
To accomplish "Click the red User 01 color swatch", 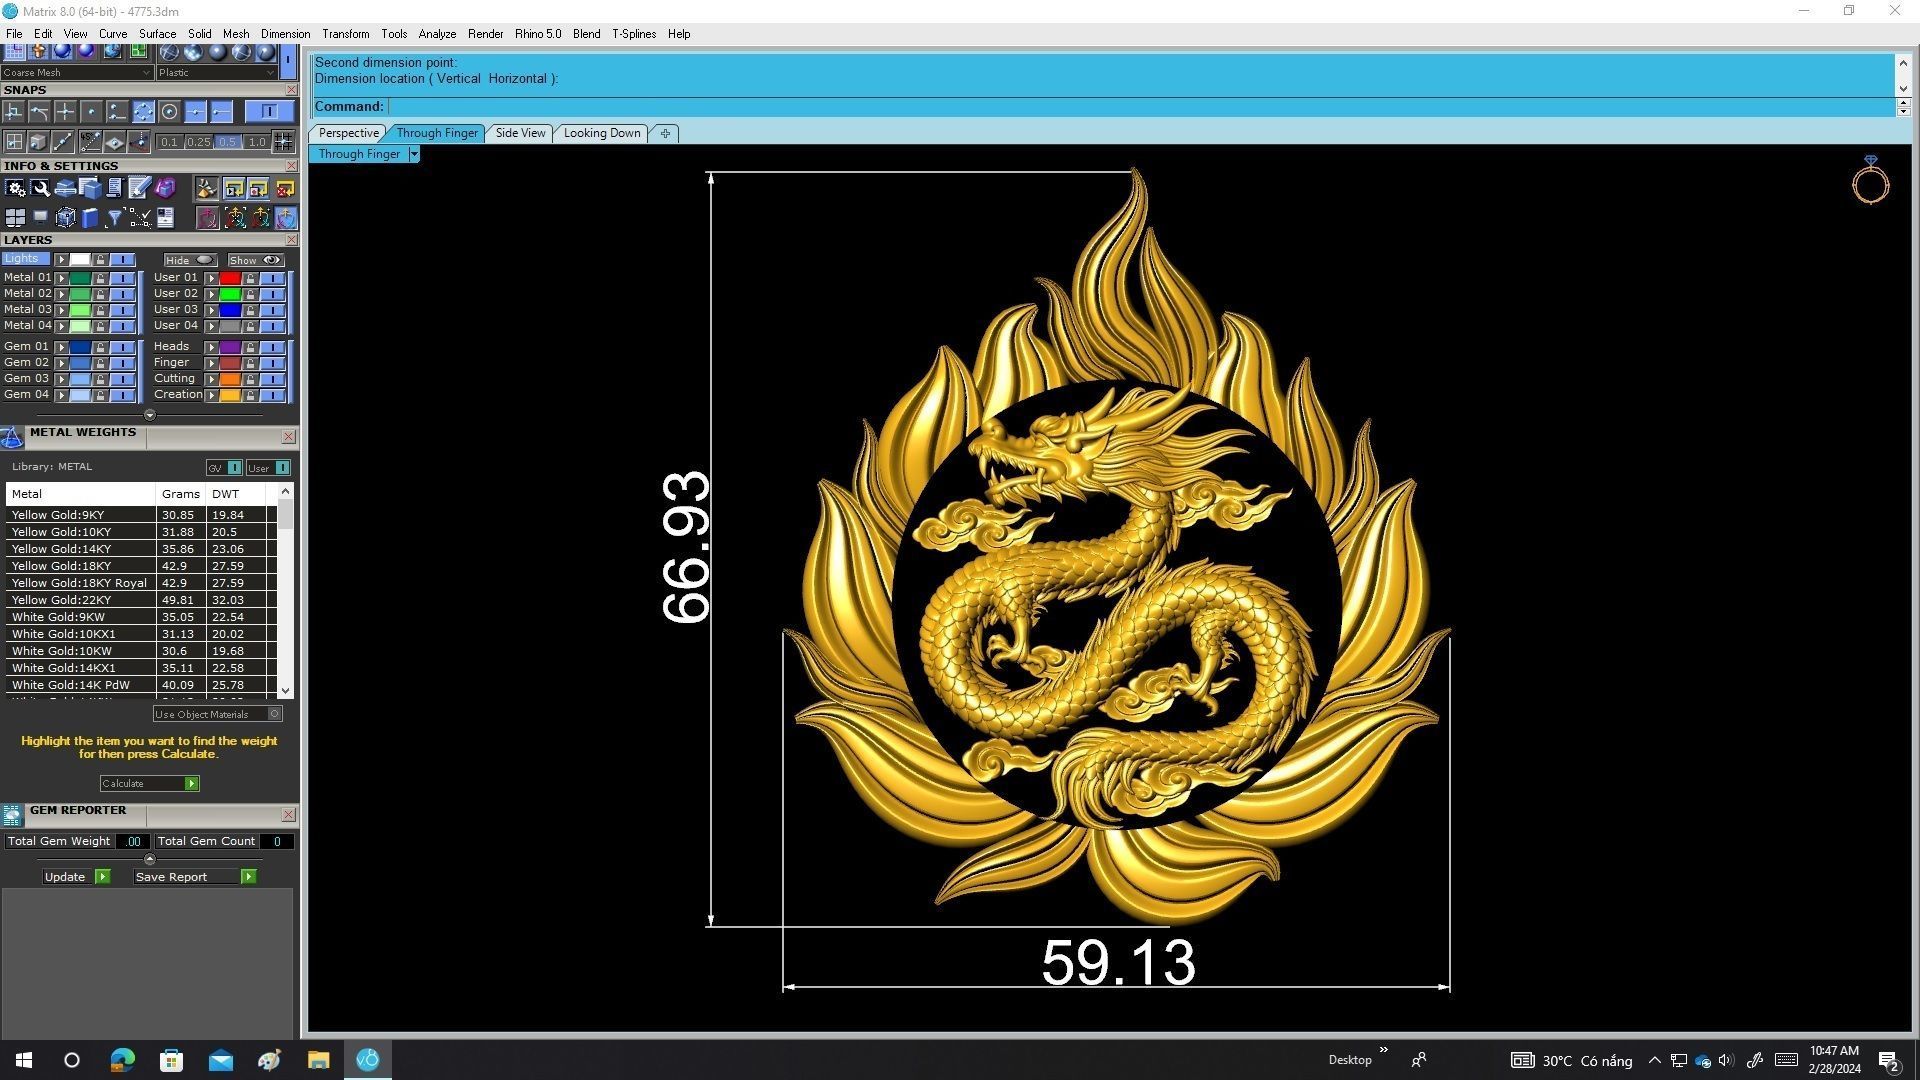I will [x=230, y=278].
